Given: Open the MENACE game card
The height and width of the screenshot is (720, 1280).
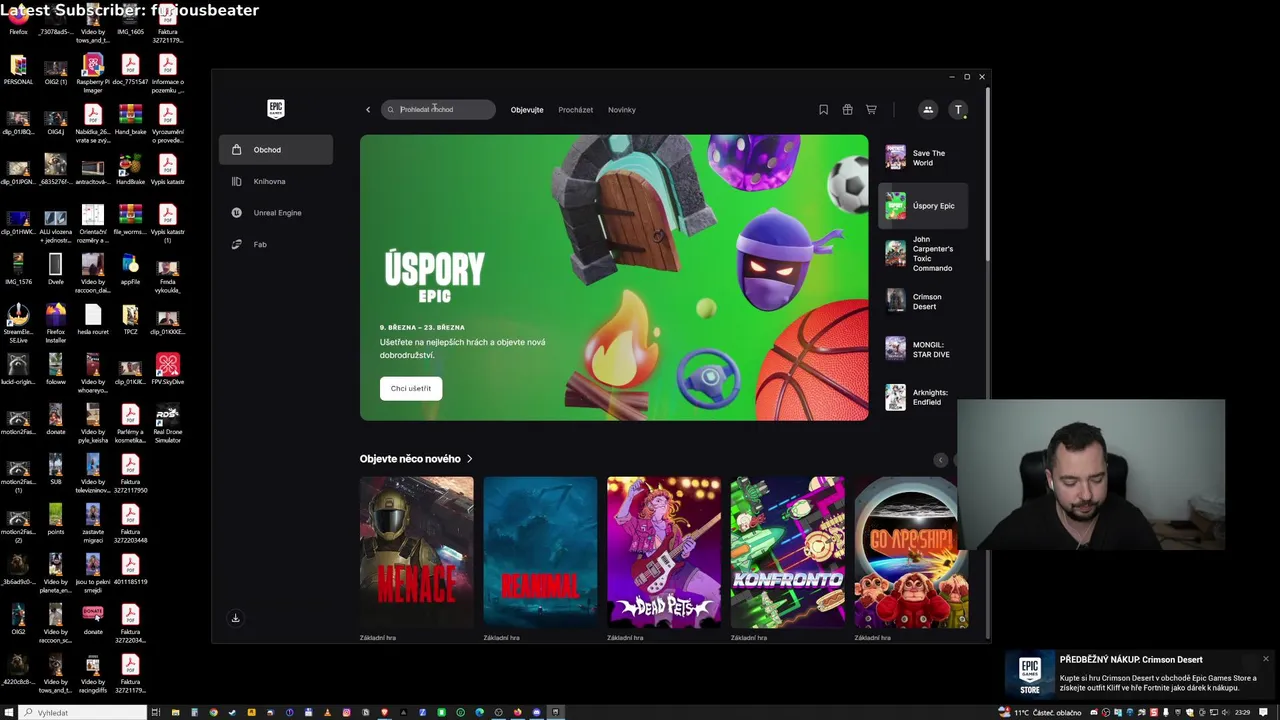Looking at the screenshot, I should tap(417, 552).
